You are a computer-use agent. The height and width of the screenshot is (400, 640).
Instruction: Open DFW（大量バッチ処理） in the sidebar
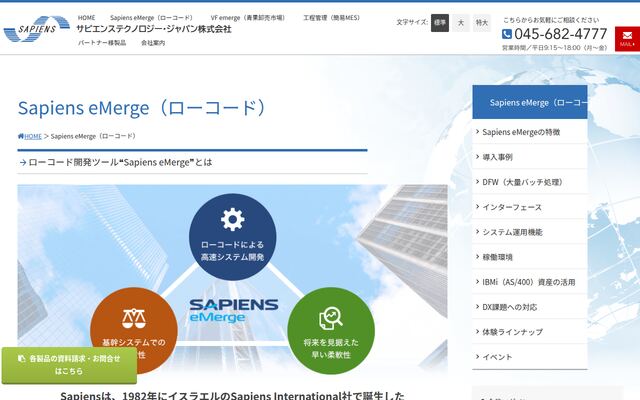(530, 182)
